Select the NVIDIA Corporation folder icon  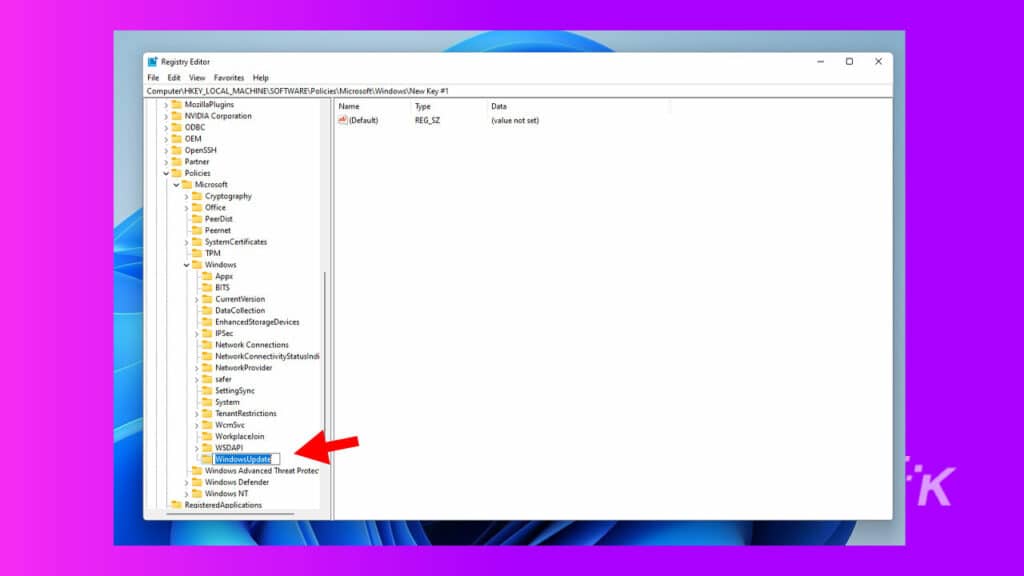(176, 116)
